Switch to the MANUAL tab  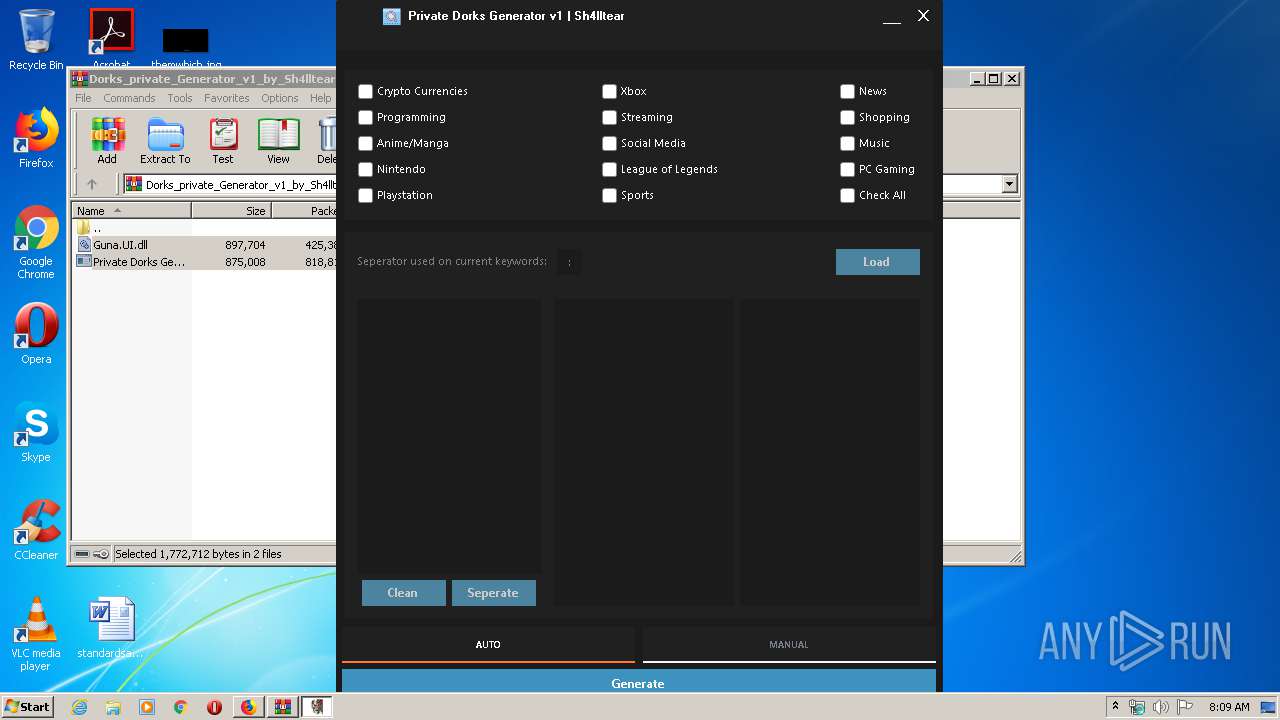click(x=789, y=645)
